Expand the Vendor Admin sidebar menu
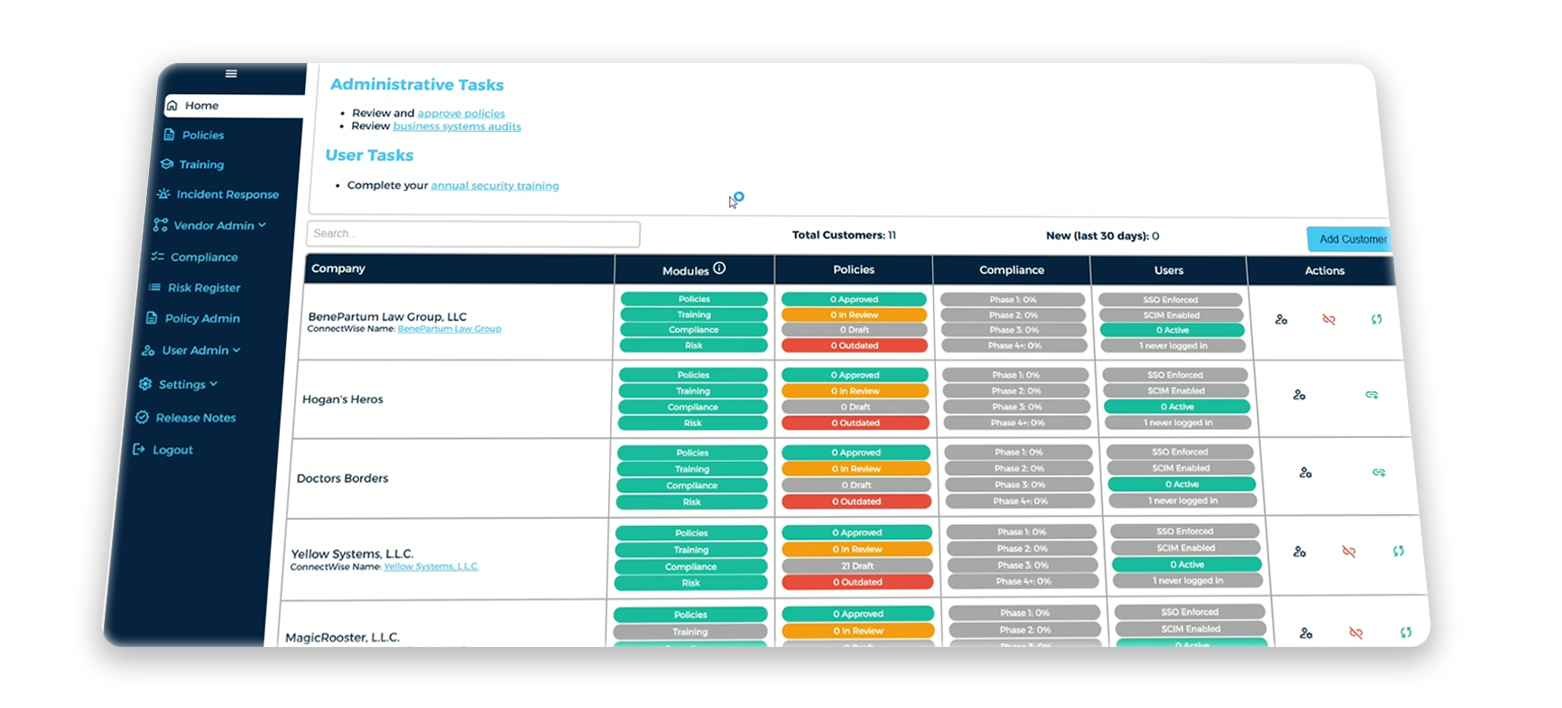The width and height of the screenshot is (1562, 708). pos(213,226)
